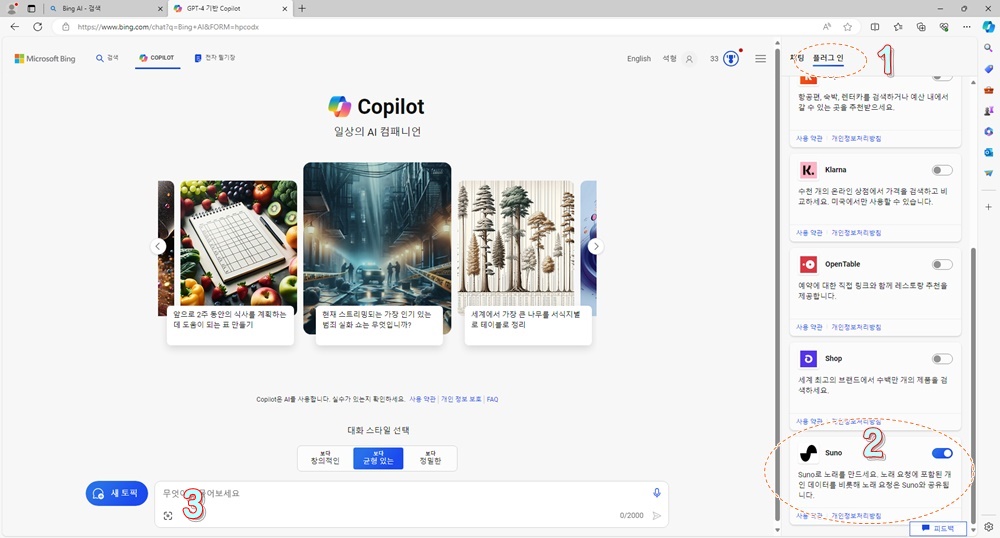
Task: Open sidebar Search icon
Action: click(x=988, y=48)
